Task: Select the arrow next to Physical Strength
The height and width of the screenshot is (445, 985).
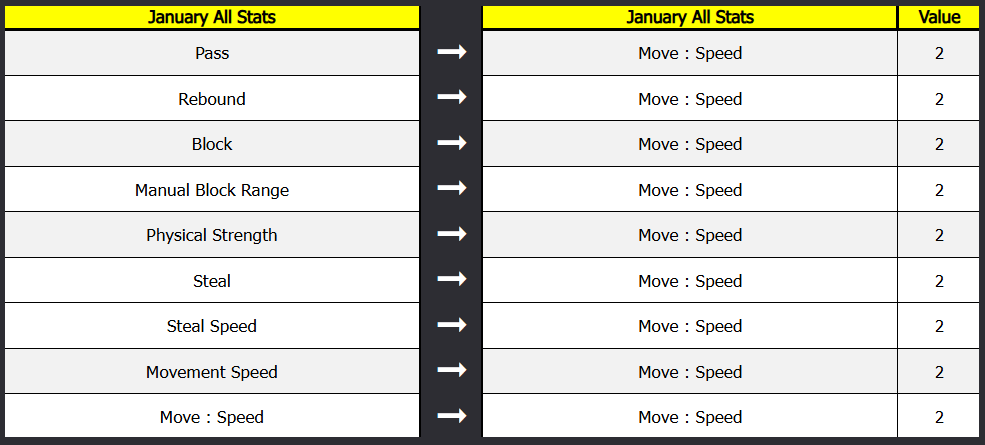Action: [x=452, y=235]
